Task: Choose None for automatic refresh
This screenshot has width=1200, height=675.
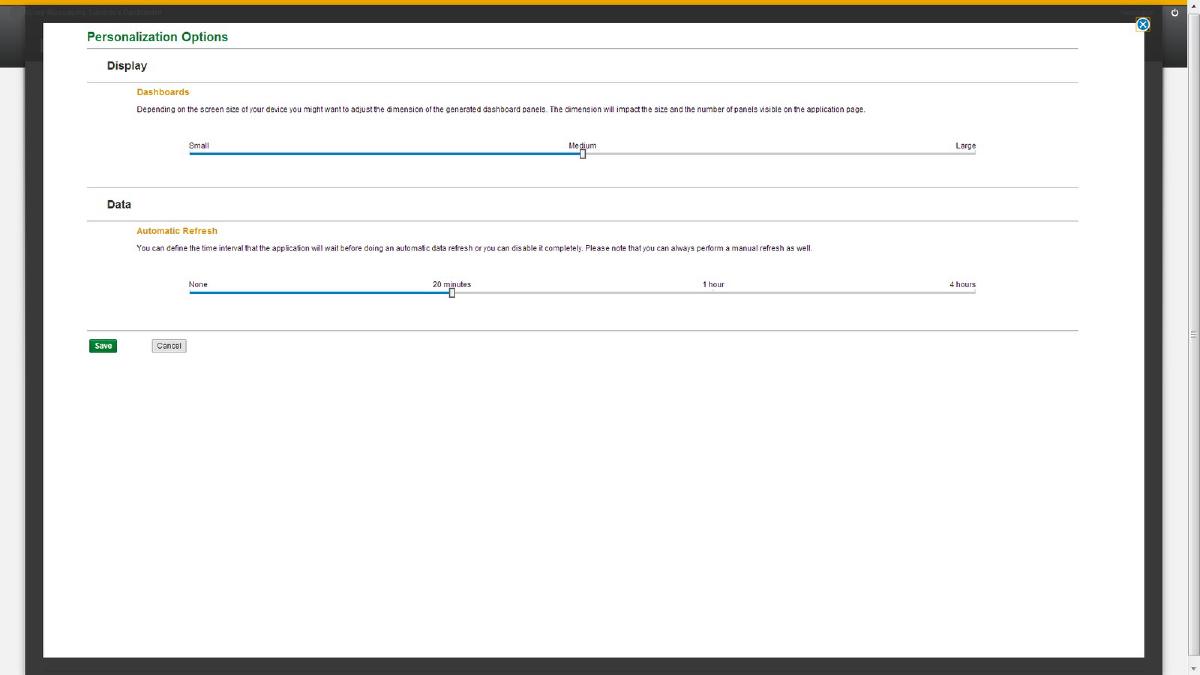Action: tap(198, 285)
